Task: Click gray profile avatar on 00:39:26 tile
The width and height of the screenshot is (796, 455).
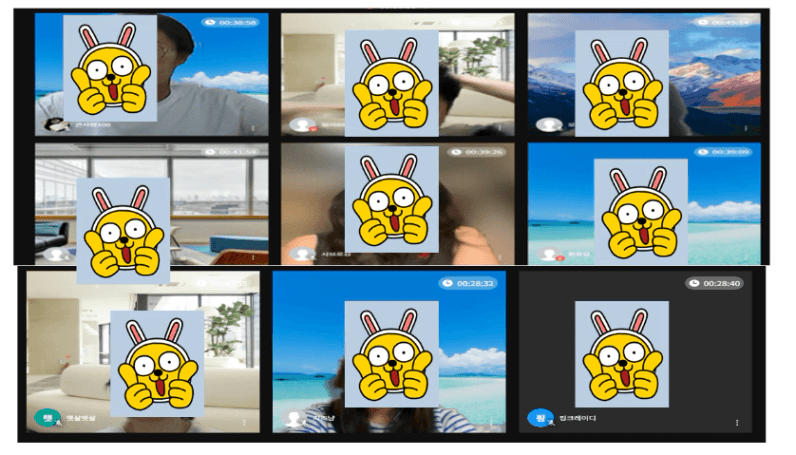Action: (303, 254)
